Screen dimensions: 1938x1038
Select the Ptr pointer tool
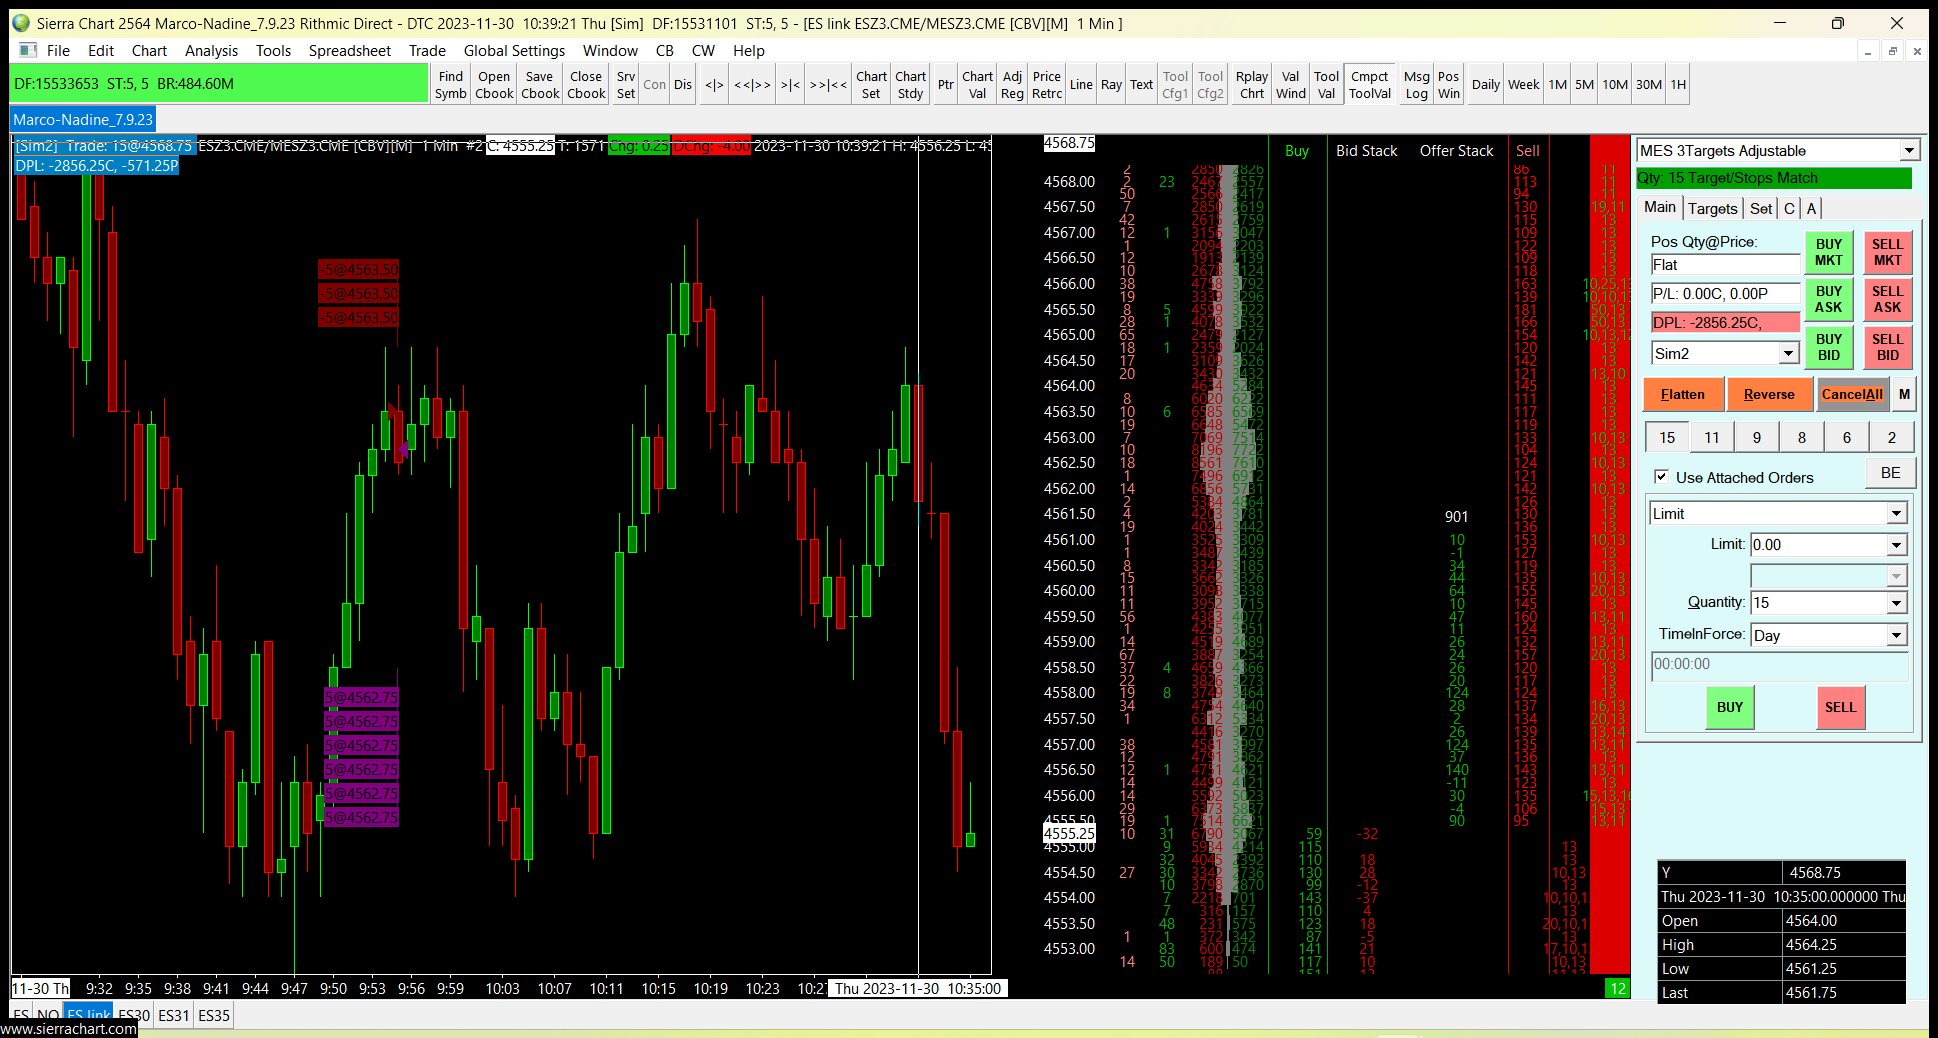[945, 85]
